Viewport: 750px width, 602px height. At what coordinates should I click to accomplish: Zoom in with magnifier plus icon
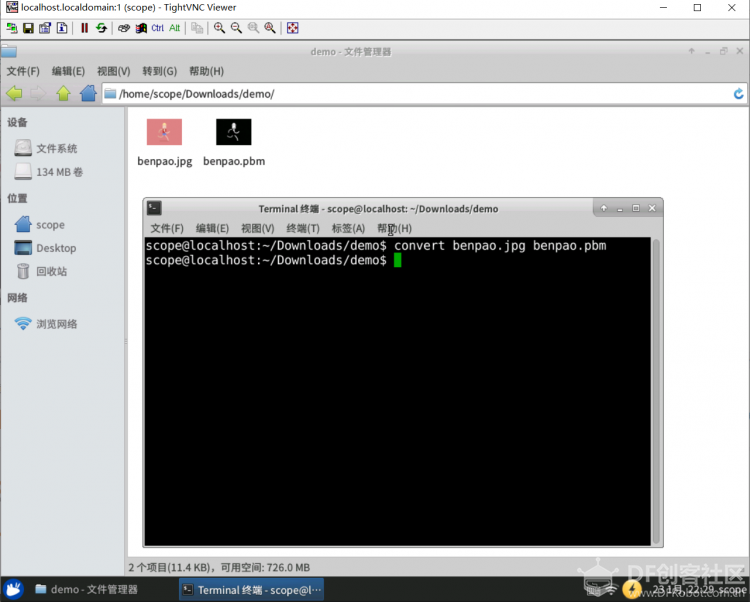click(x=220, y=28)
